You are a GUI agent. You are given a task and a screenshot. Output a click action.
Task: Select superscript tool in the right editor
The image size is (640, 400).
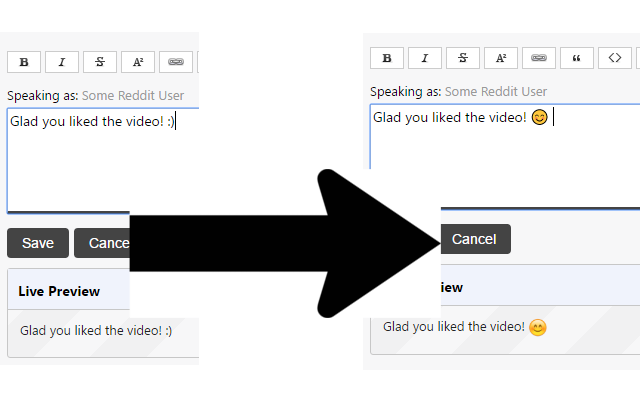point(501,58)
